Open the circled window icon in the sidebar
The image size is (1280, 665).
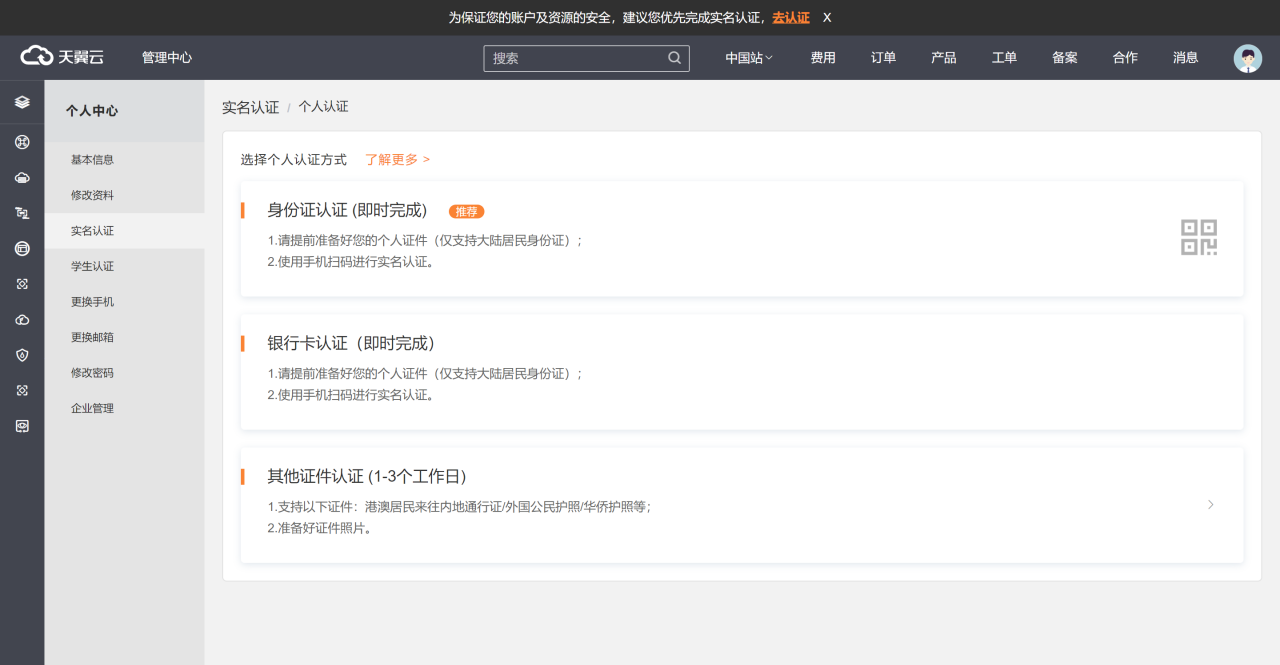click(x=22, y=248)
